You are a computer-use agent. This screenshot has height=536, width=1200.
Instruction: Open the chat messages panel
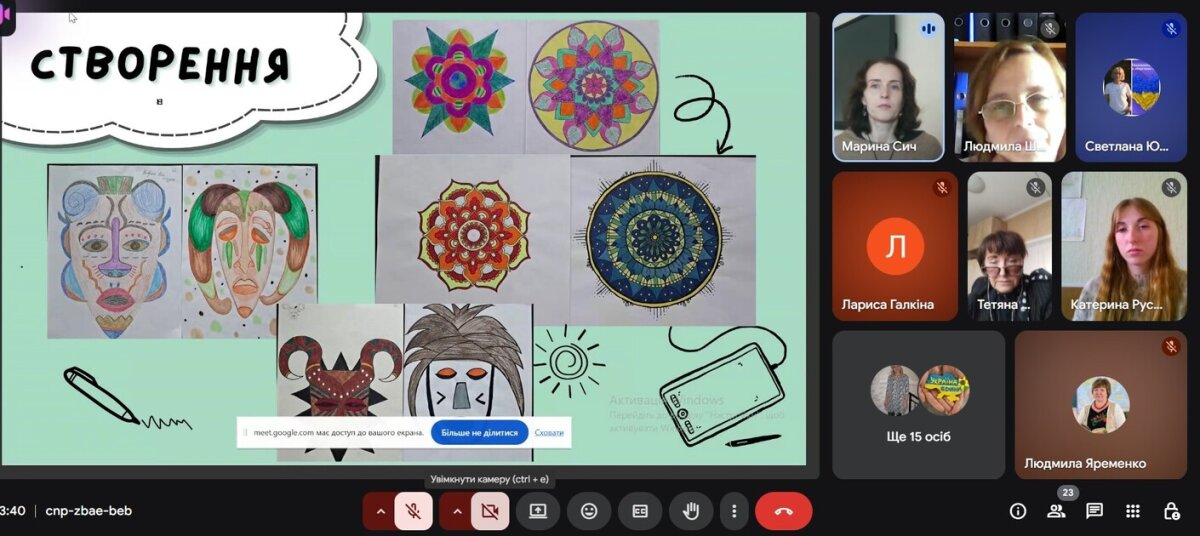click(x=1094, y=511)
